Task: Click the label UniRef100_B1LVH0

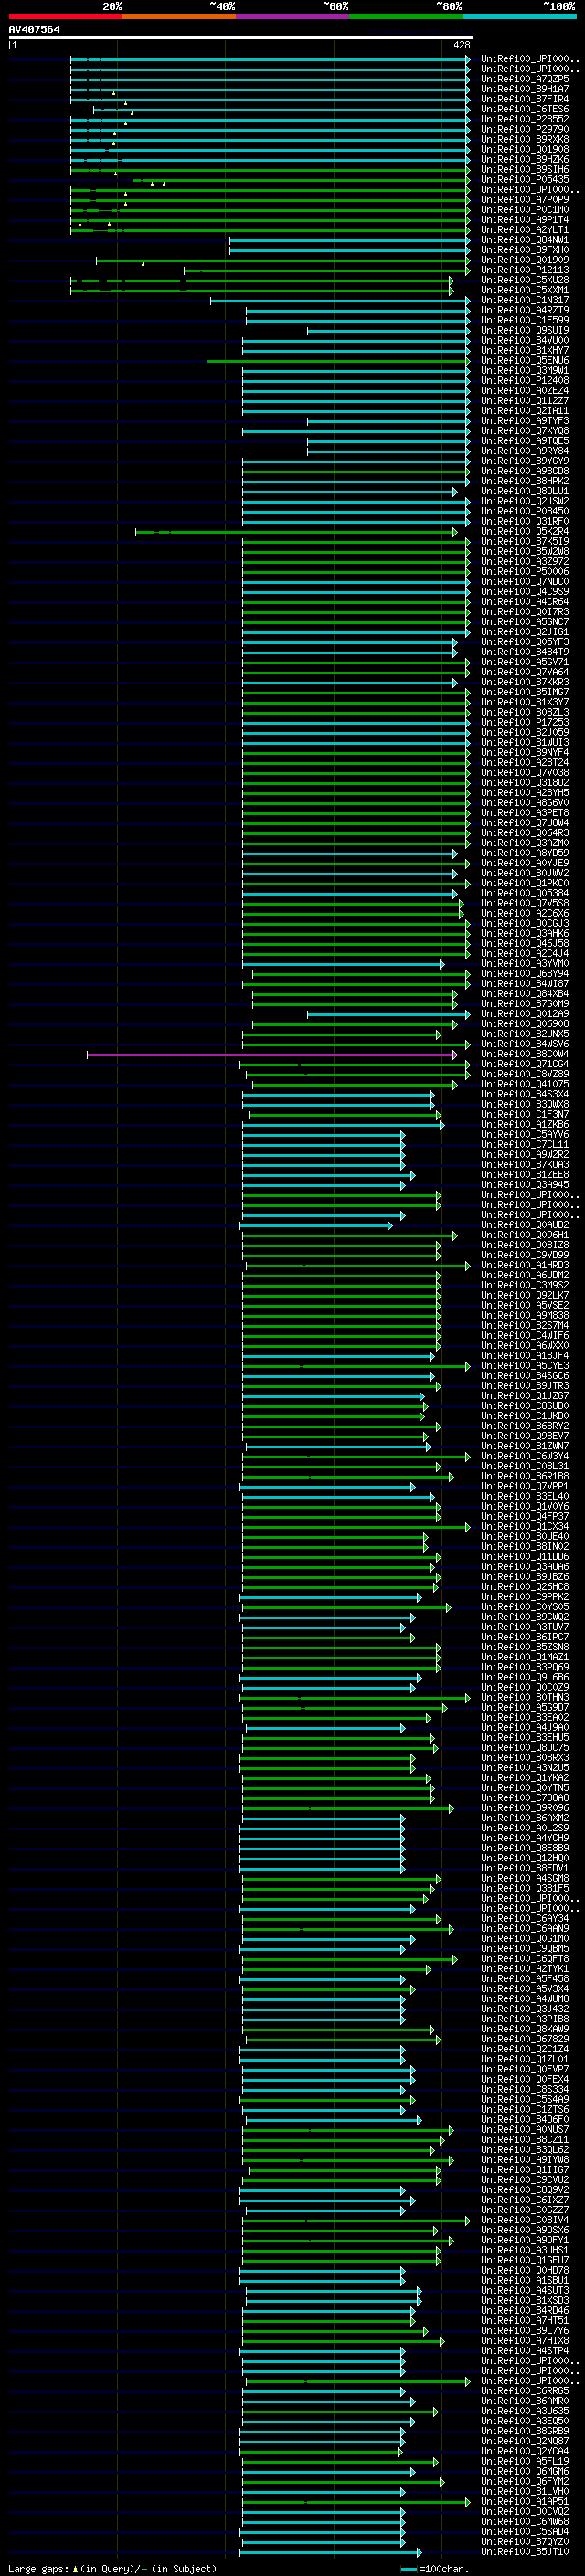Action: coord(525,2491)
